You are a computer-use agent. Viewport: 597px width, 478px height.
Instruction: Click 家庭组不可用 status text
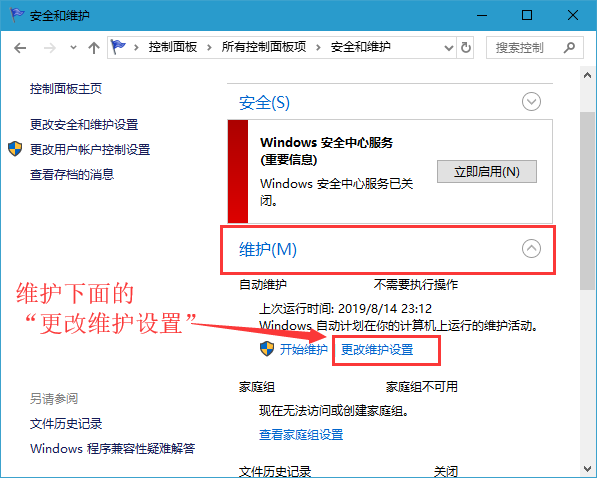pyautogui.click(x=421, y=387)
